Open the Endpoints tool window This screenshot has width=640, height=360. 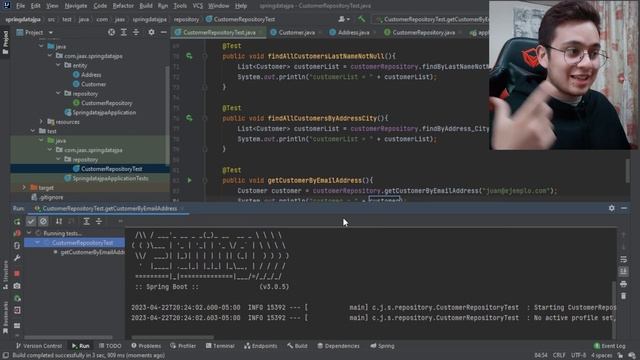click(260, 346)
